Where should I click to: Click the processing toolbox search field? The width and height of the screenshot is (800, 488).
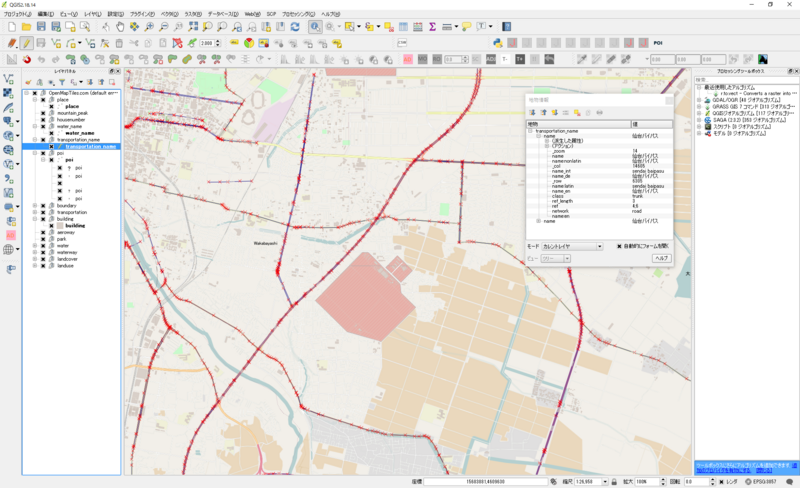(x=746, y=80)
